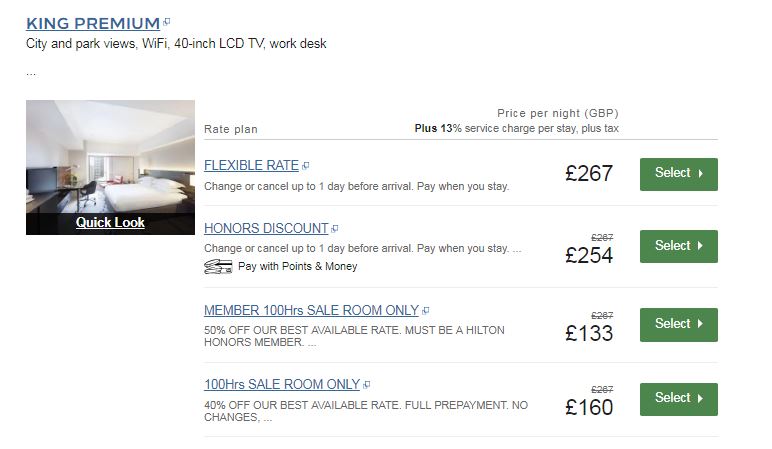
Task: Open the FLEXIBLE RATE plan link
Action: 251,165
